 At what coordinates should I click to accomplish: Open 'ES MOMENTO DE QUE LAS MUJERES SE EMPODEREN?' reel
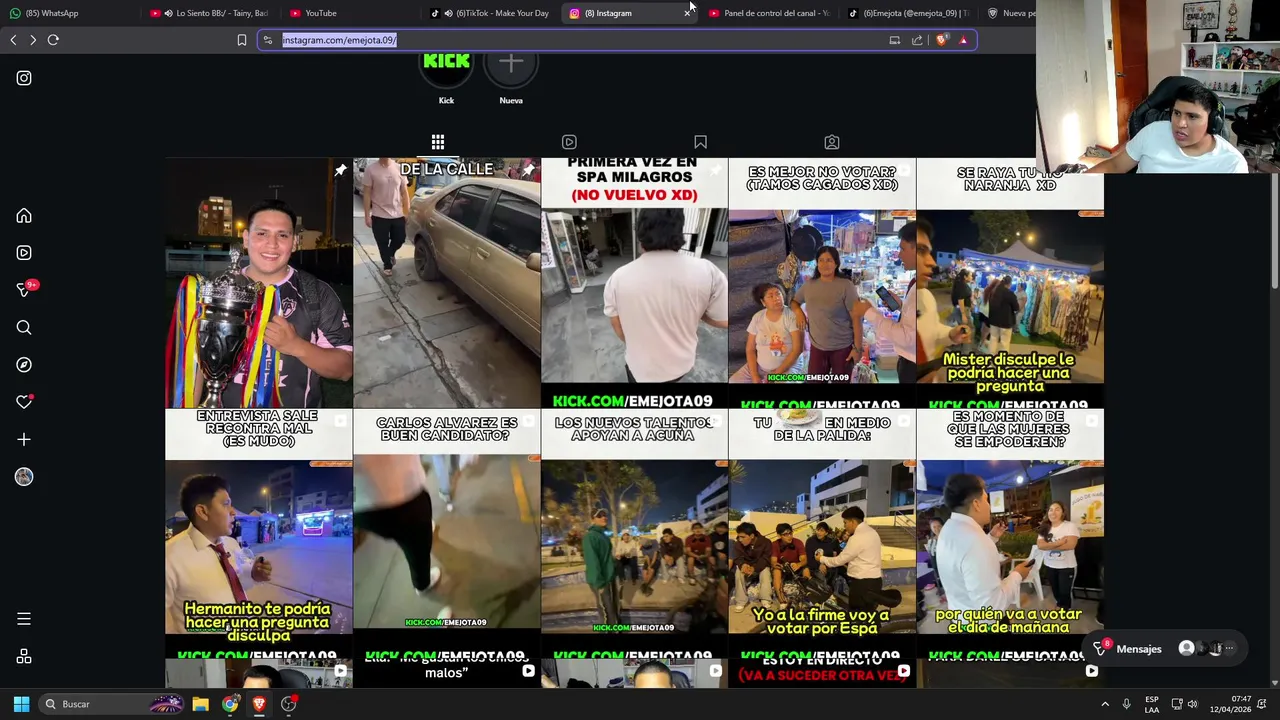(1010, 534)
